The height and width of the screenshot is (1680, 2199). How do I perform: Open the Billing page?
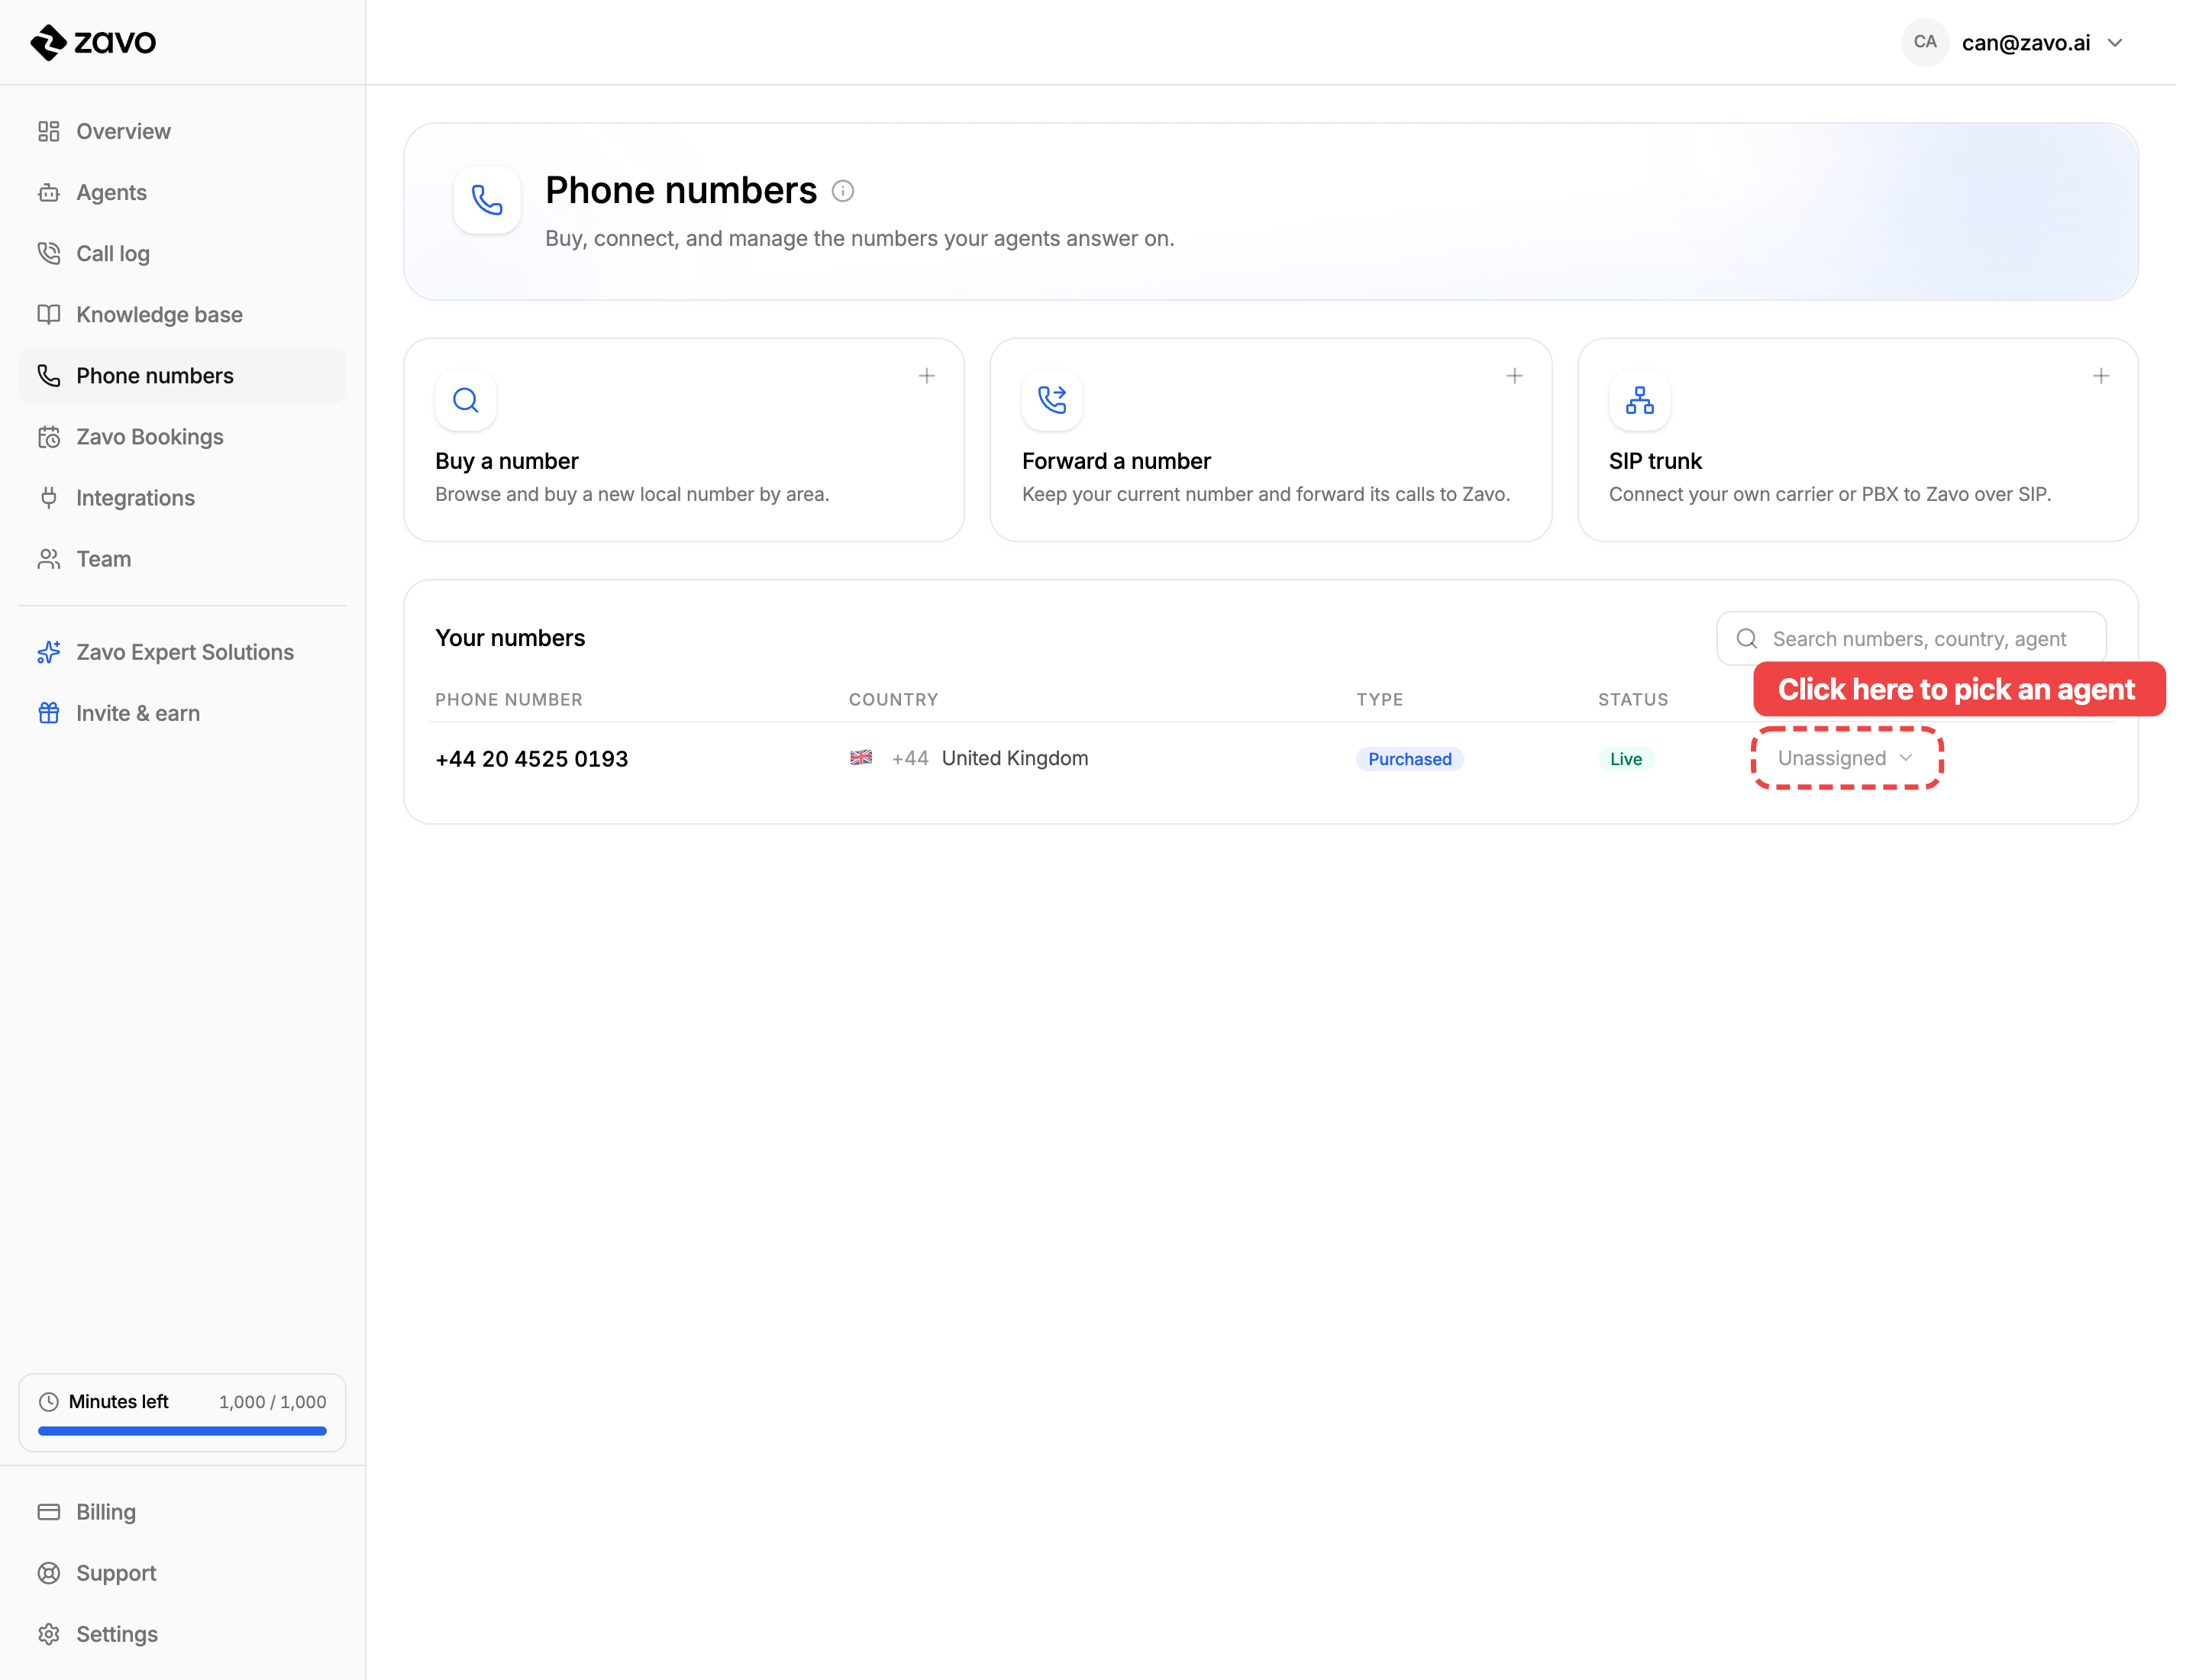[183, 1512]
